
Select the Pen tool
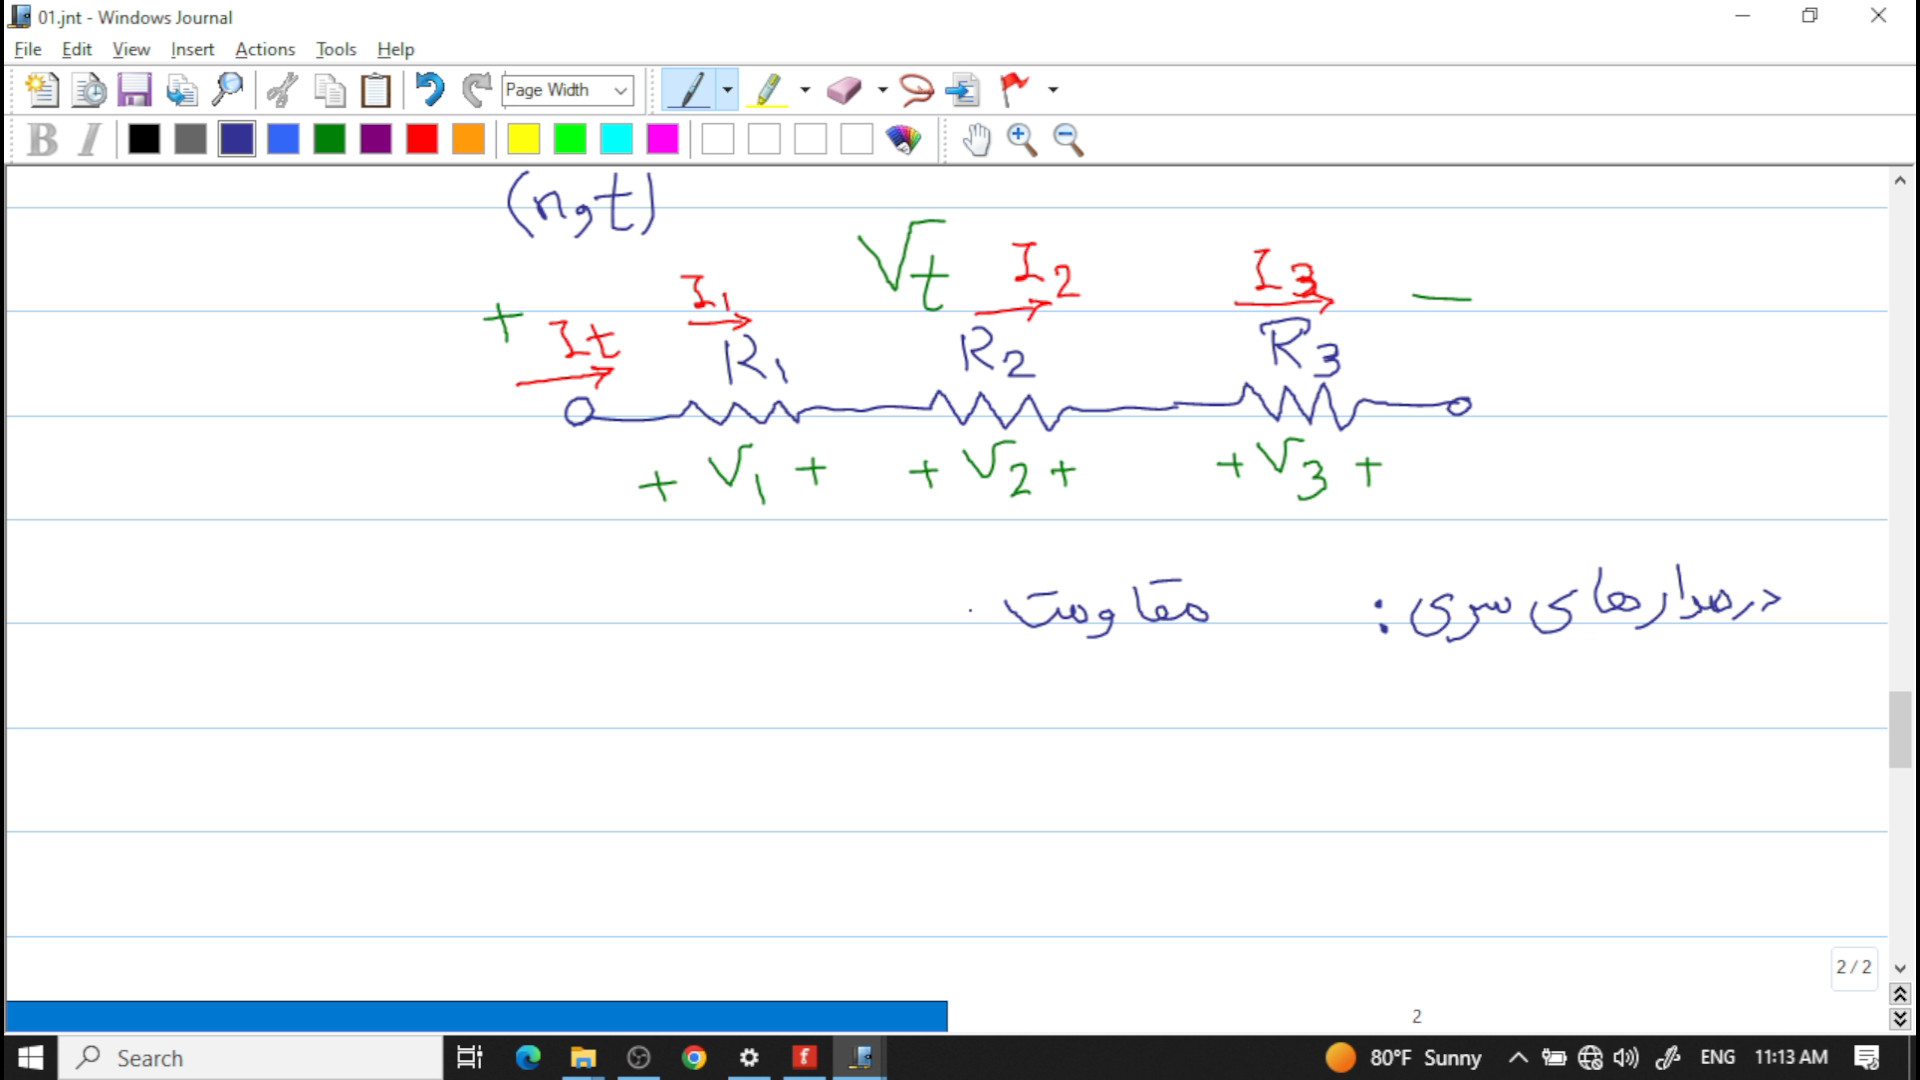pyautogui.click(x=690, y=90)
